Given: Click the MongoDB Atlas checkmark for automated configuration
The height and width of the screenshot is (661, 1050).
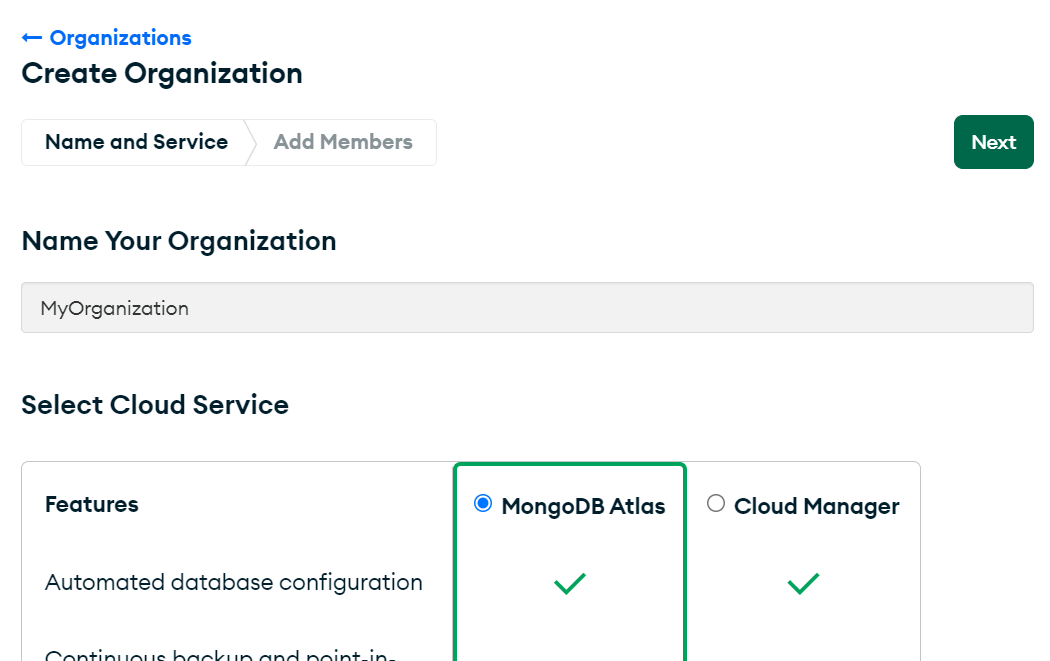Looking at the screenshot, I should pos(570,583).
